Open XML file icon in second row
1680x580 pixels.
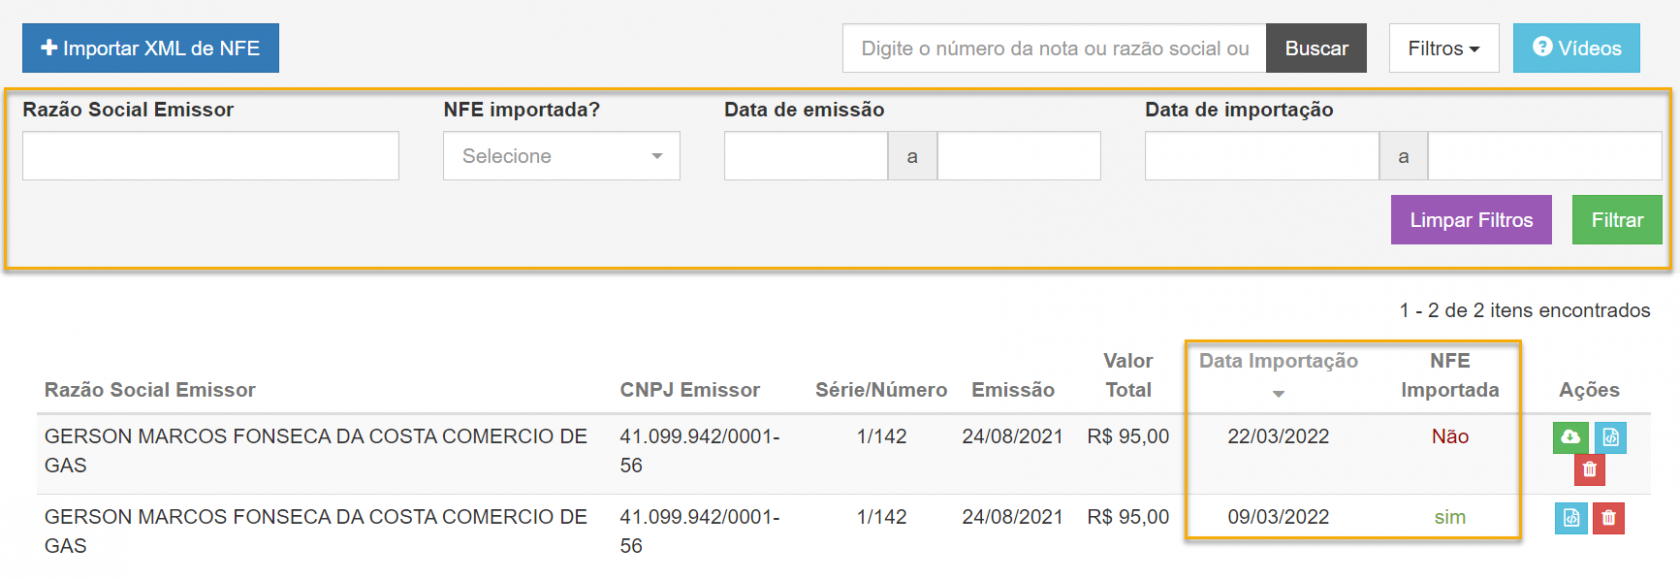point(1571,518)
